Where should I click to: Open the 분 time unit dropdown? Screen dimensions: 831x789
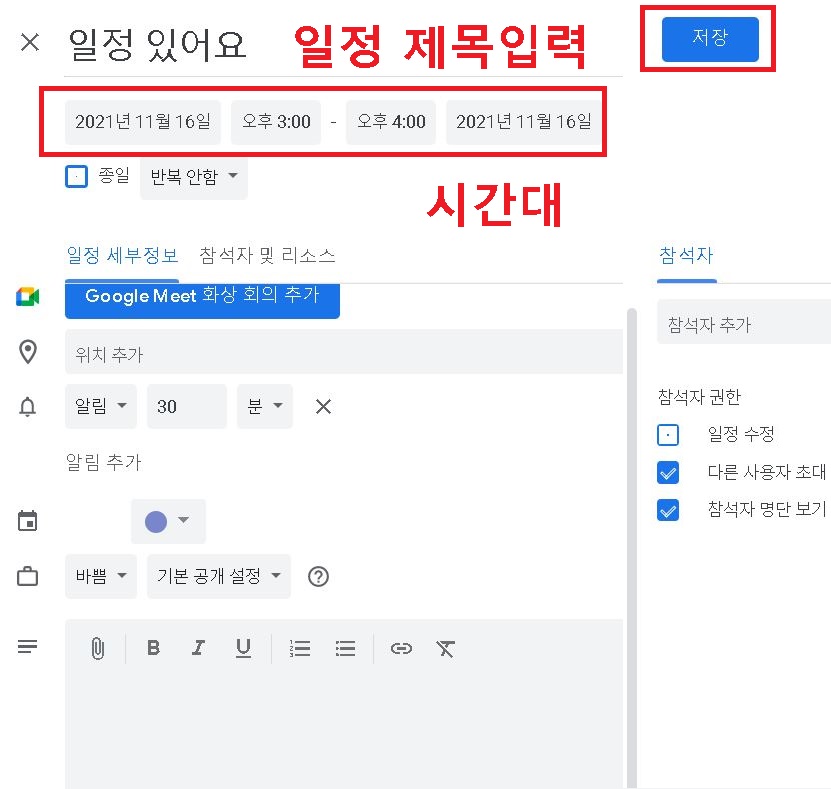click(x=264, y=406)
